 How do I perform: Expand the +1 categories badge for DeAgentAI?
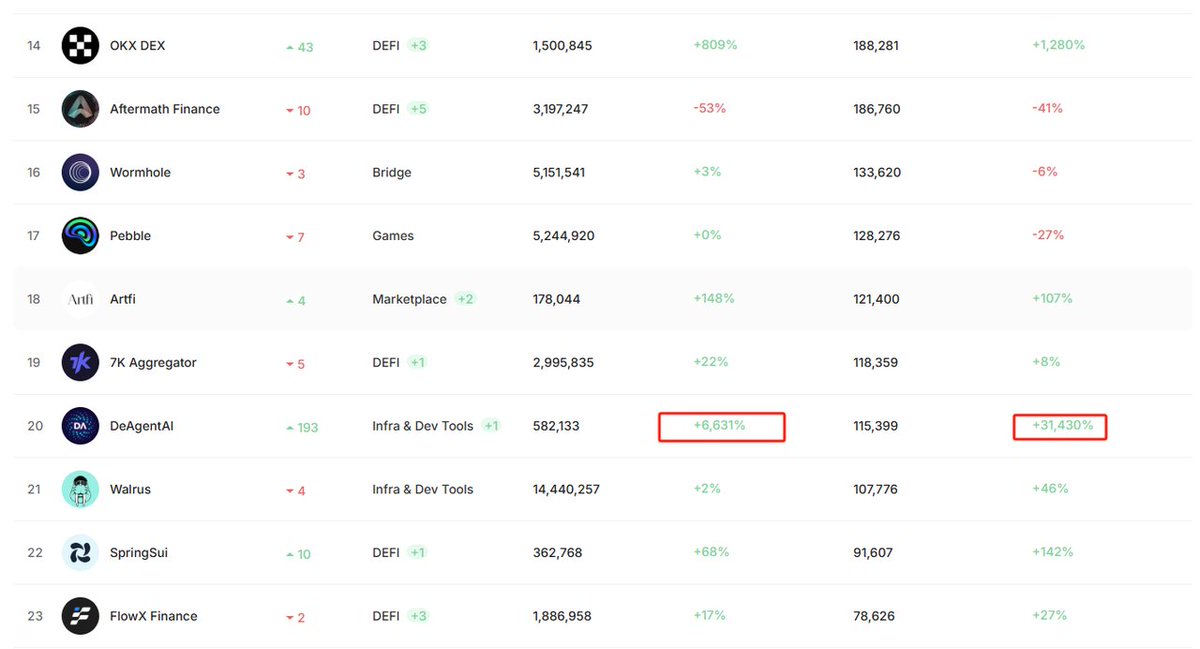pos(491,426)
